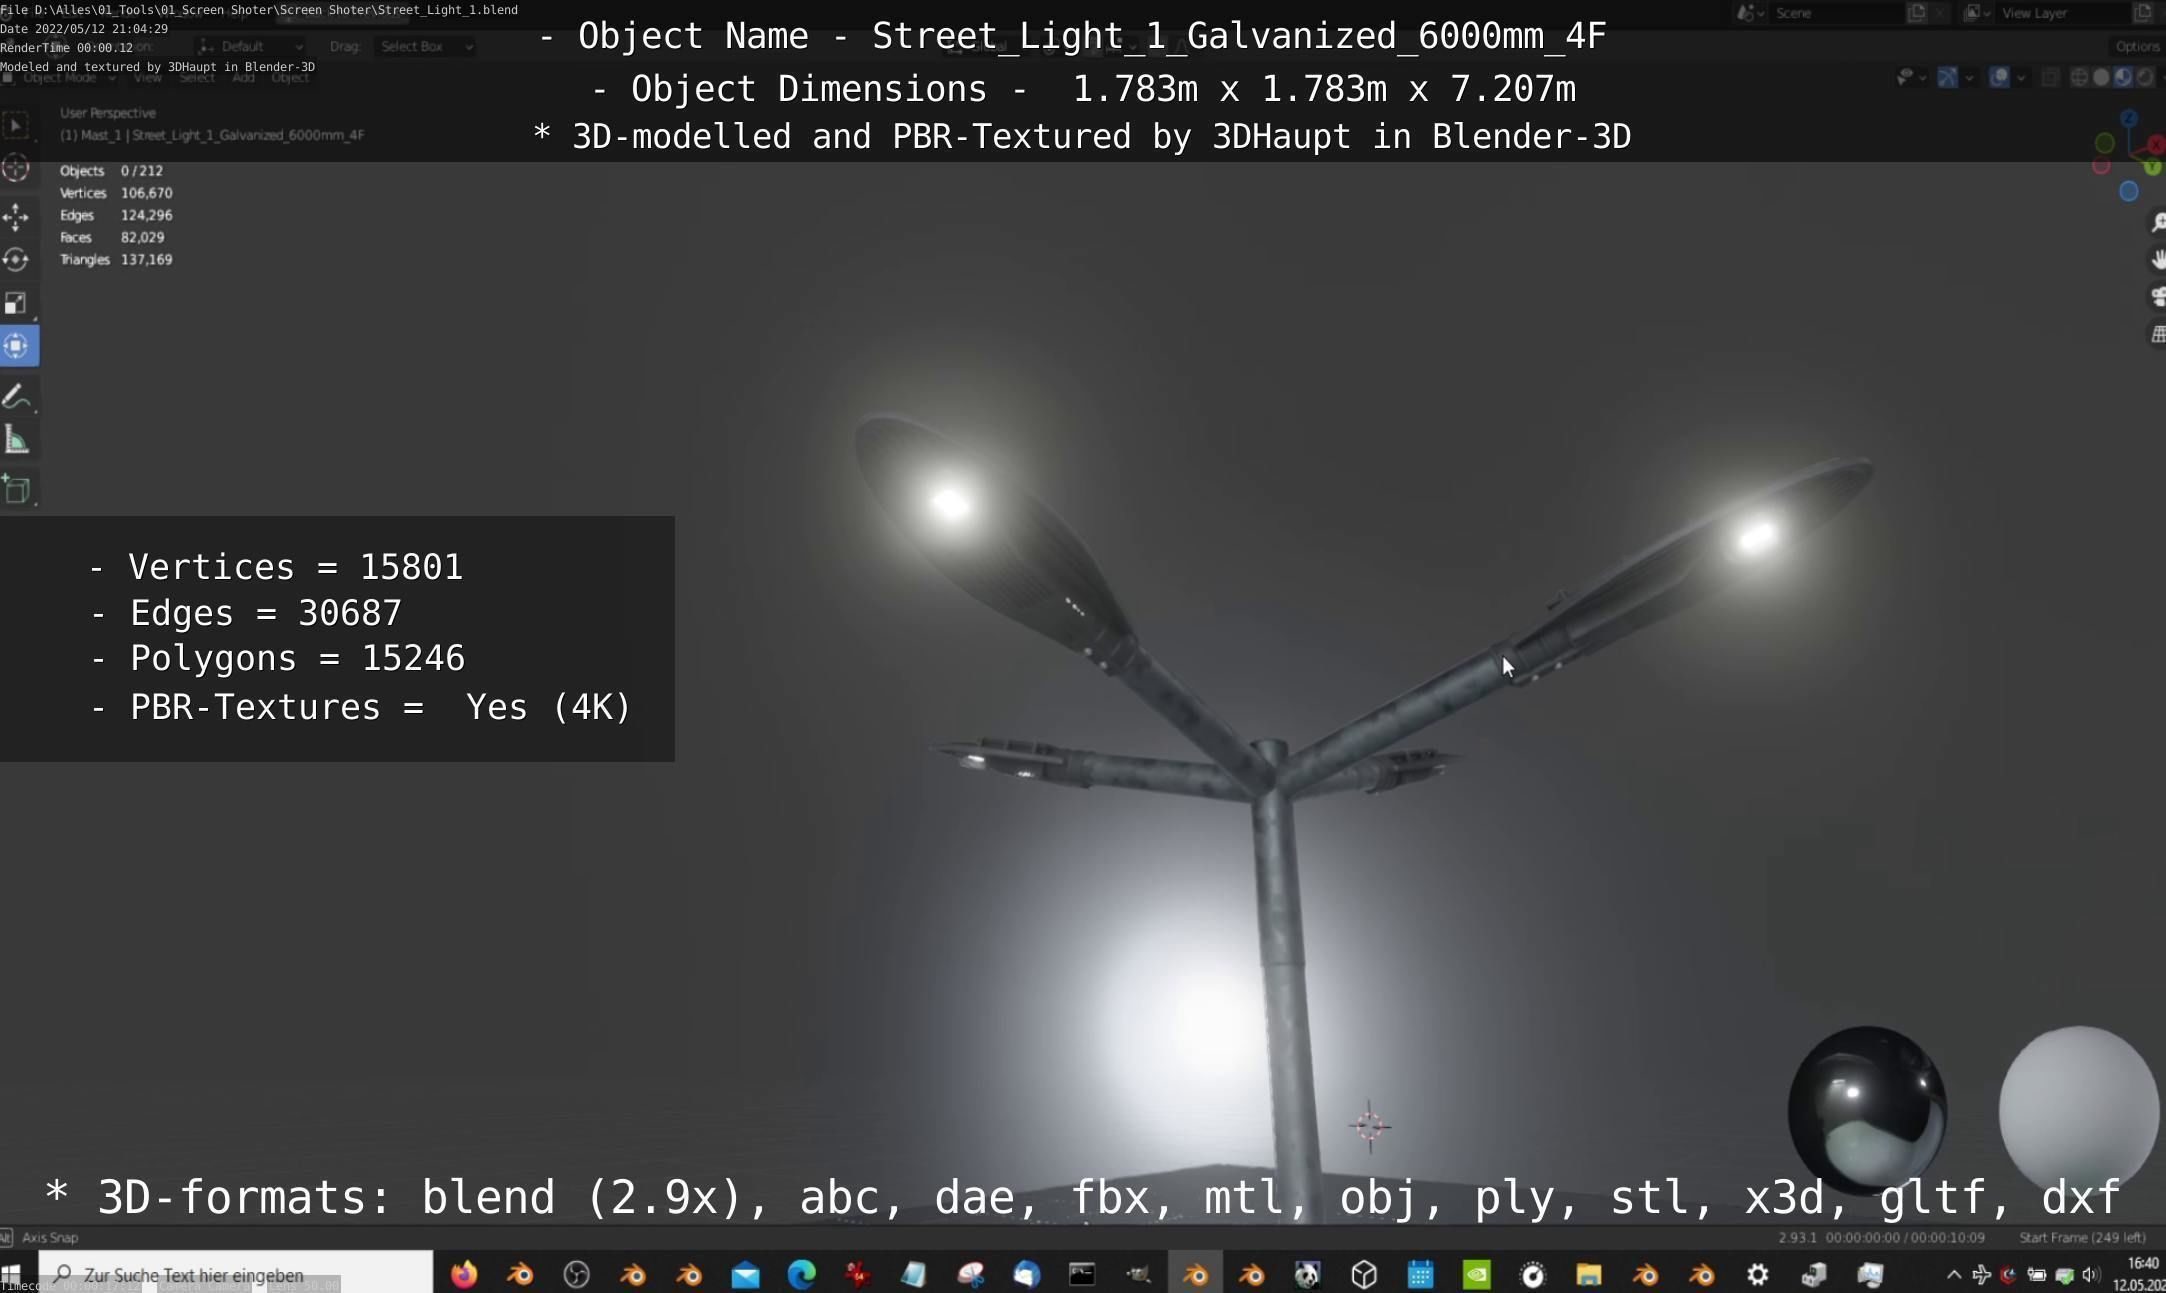The width and height of the screenshot is (2166, 1293).
Task: Click the volume speaker tray icon
Action: pyautogui.click(x=2091, y=1274)
